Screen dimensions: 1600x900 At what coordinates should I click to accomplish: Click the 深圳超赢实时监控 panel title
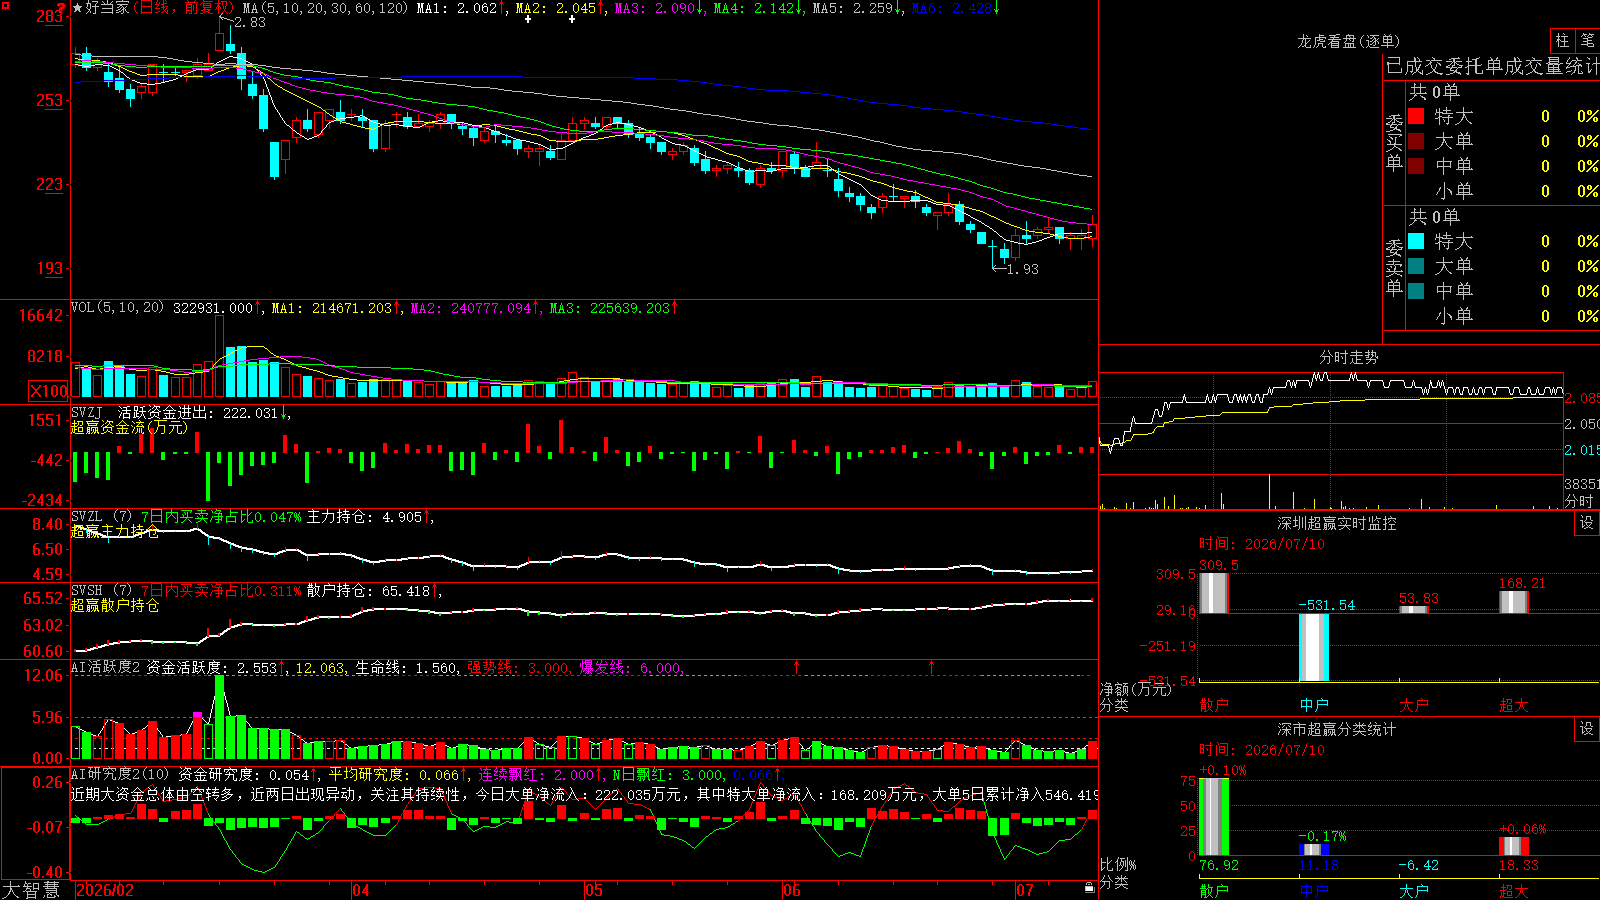click(1336, 523)
